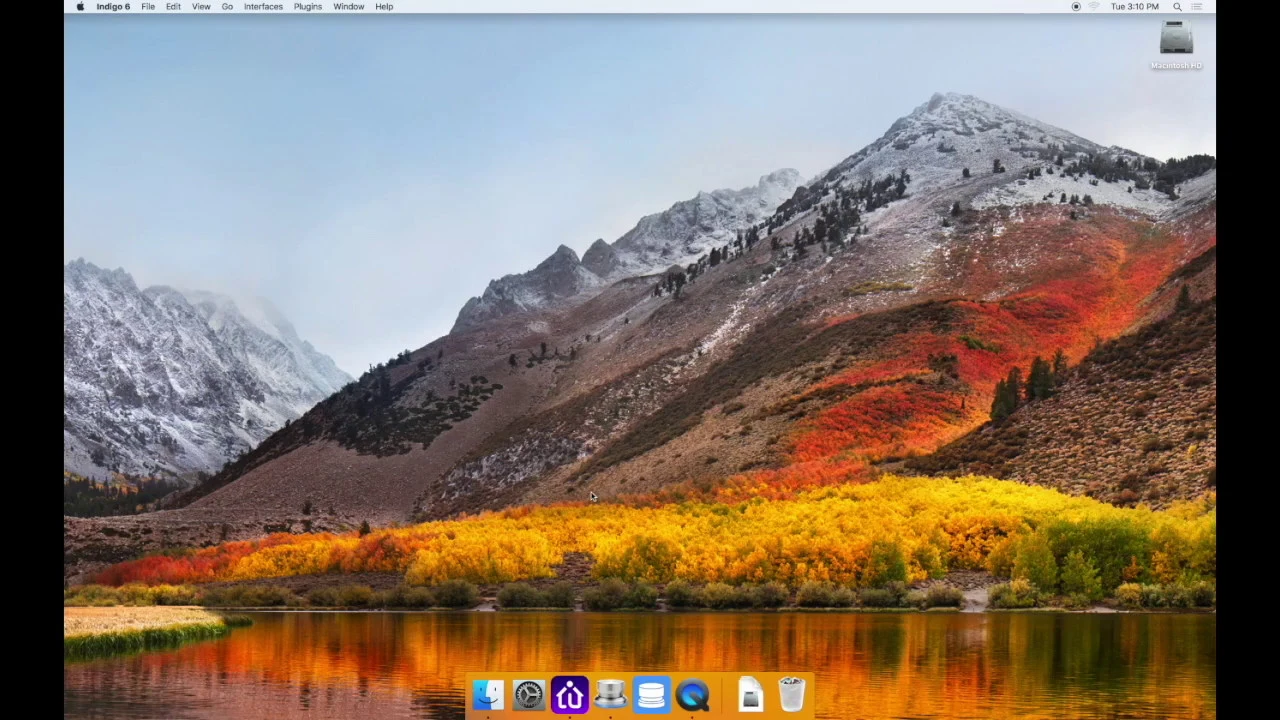This screenshot has height=720, width=1280.
Task: Open the Plugins menu
Action: point(308,6)
